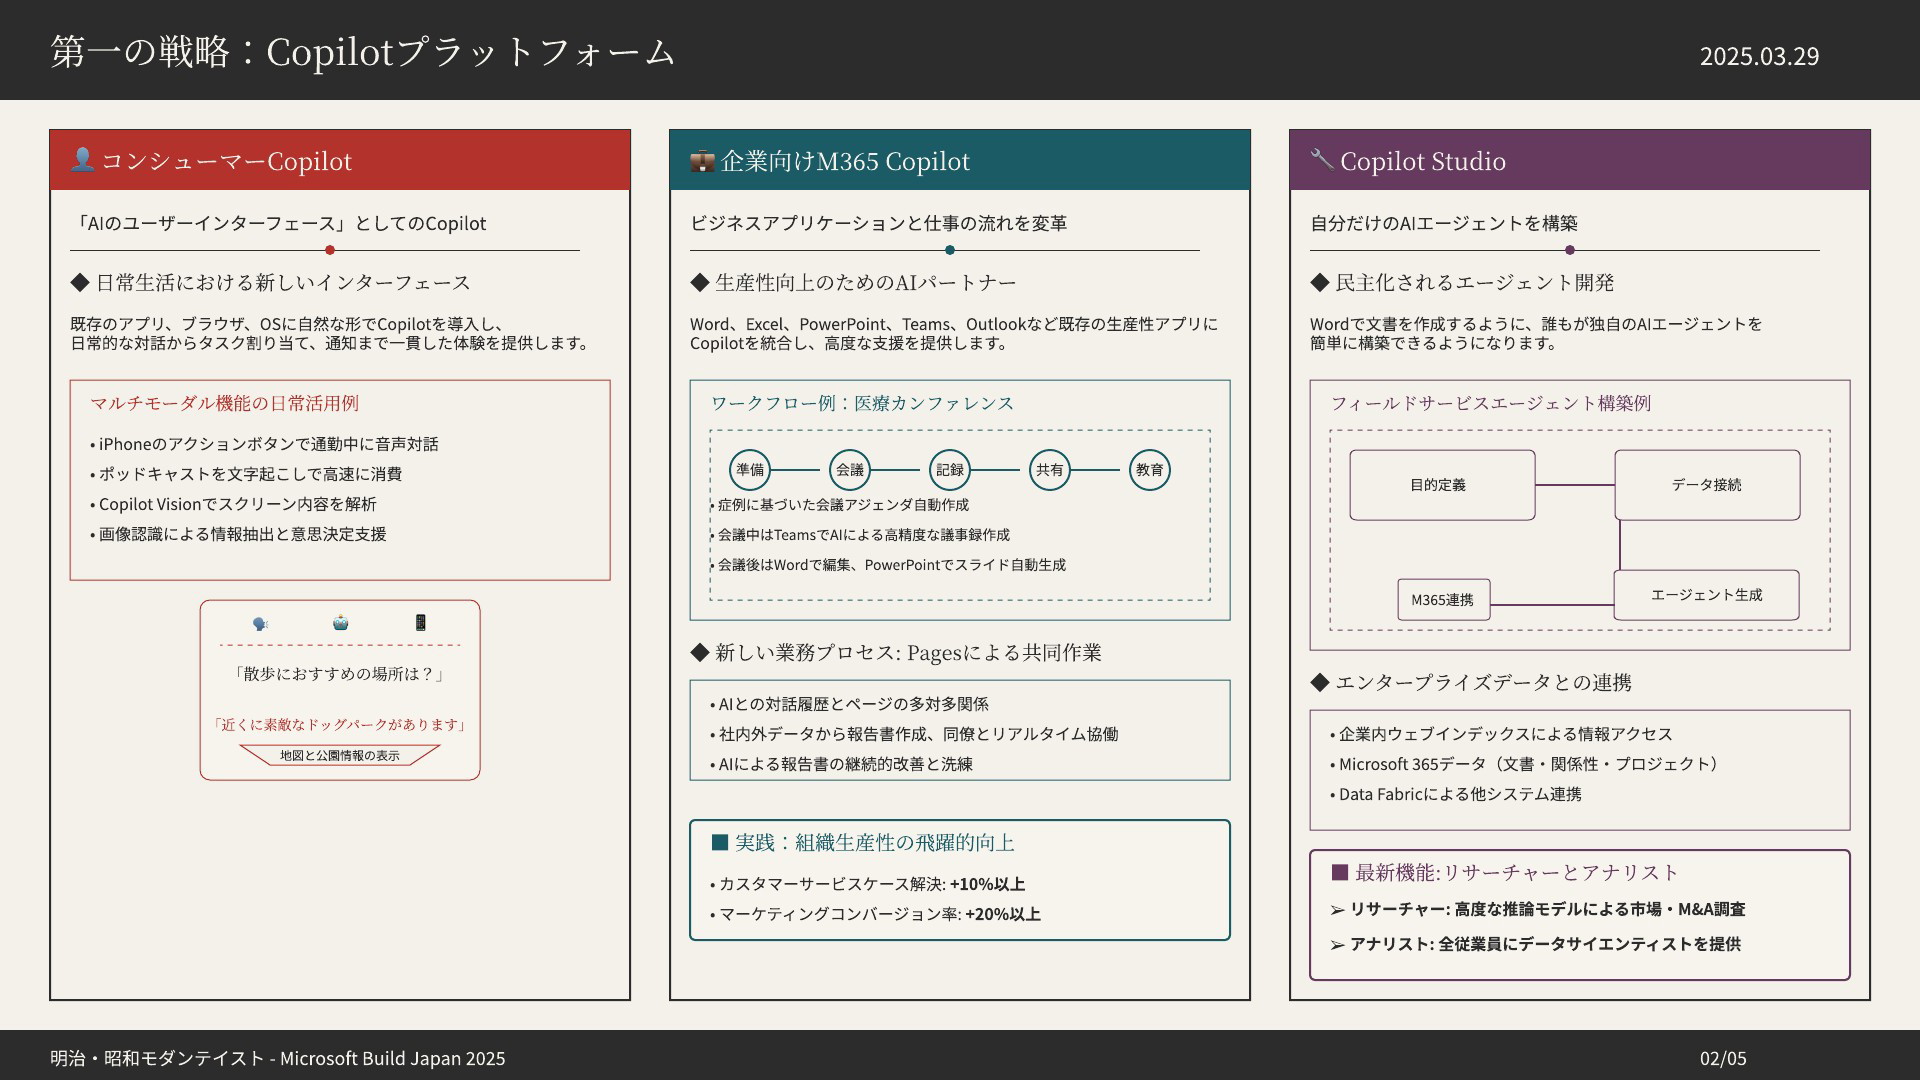Click heading エンタープライズデータとの連携
Image resolution: width=1920 pixels, height=1080 pixels.
tap(1471, 683)
